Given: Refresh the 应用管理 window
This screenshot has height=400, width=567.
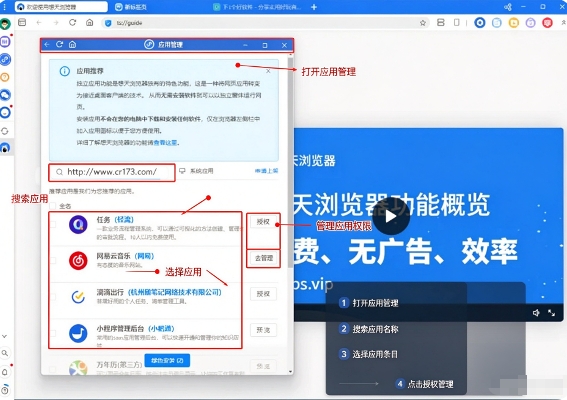Looking at the screenshot, I should click(x=60, y=44).
